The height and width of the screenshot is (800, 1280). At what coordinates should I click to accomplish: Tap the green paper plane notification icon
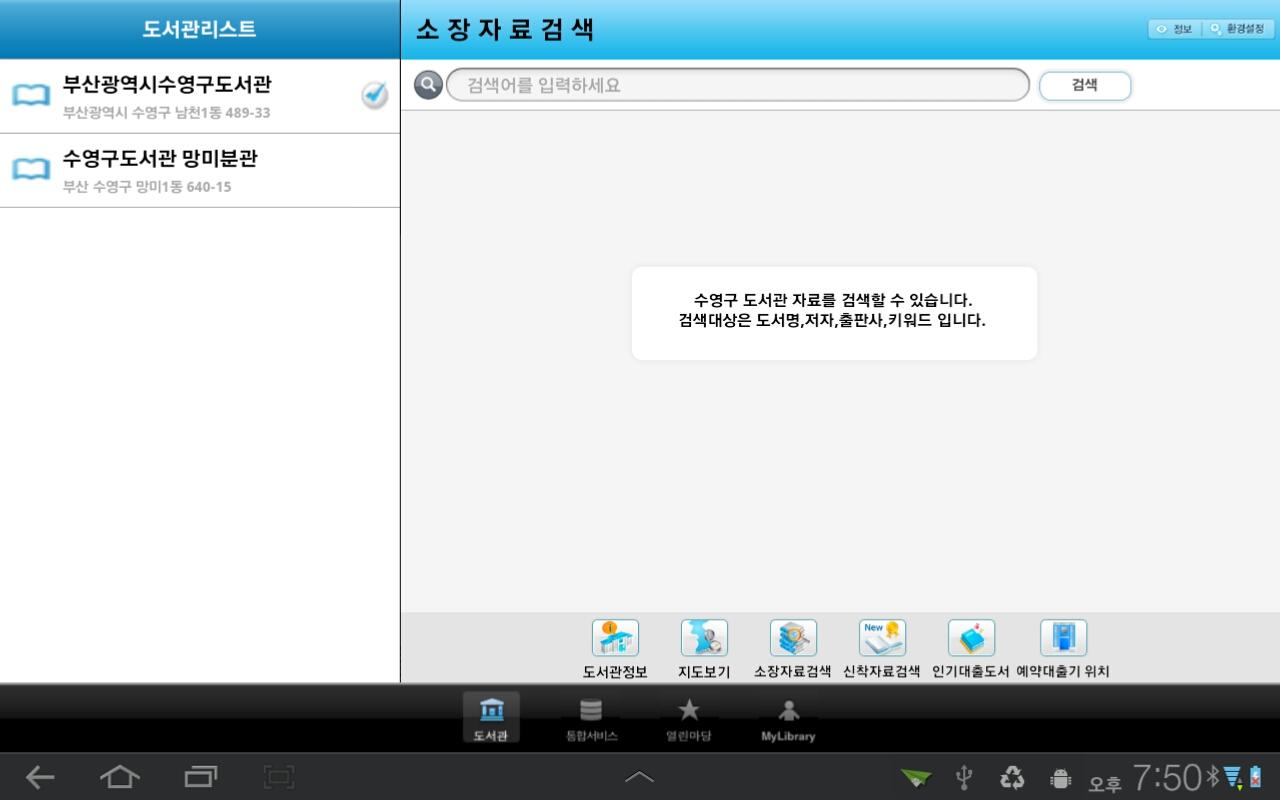click(916, 778)
